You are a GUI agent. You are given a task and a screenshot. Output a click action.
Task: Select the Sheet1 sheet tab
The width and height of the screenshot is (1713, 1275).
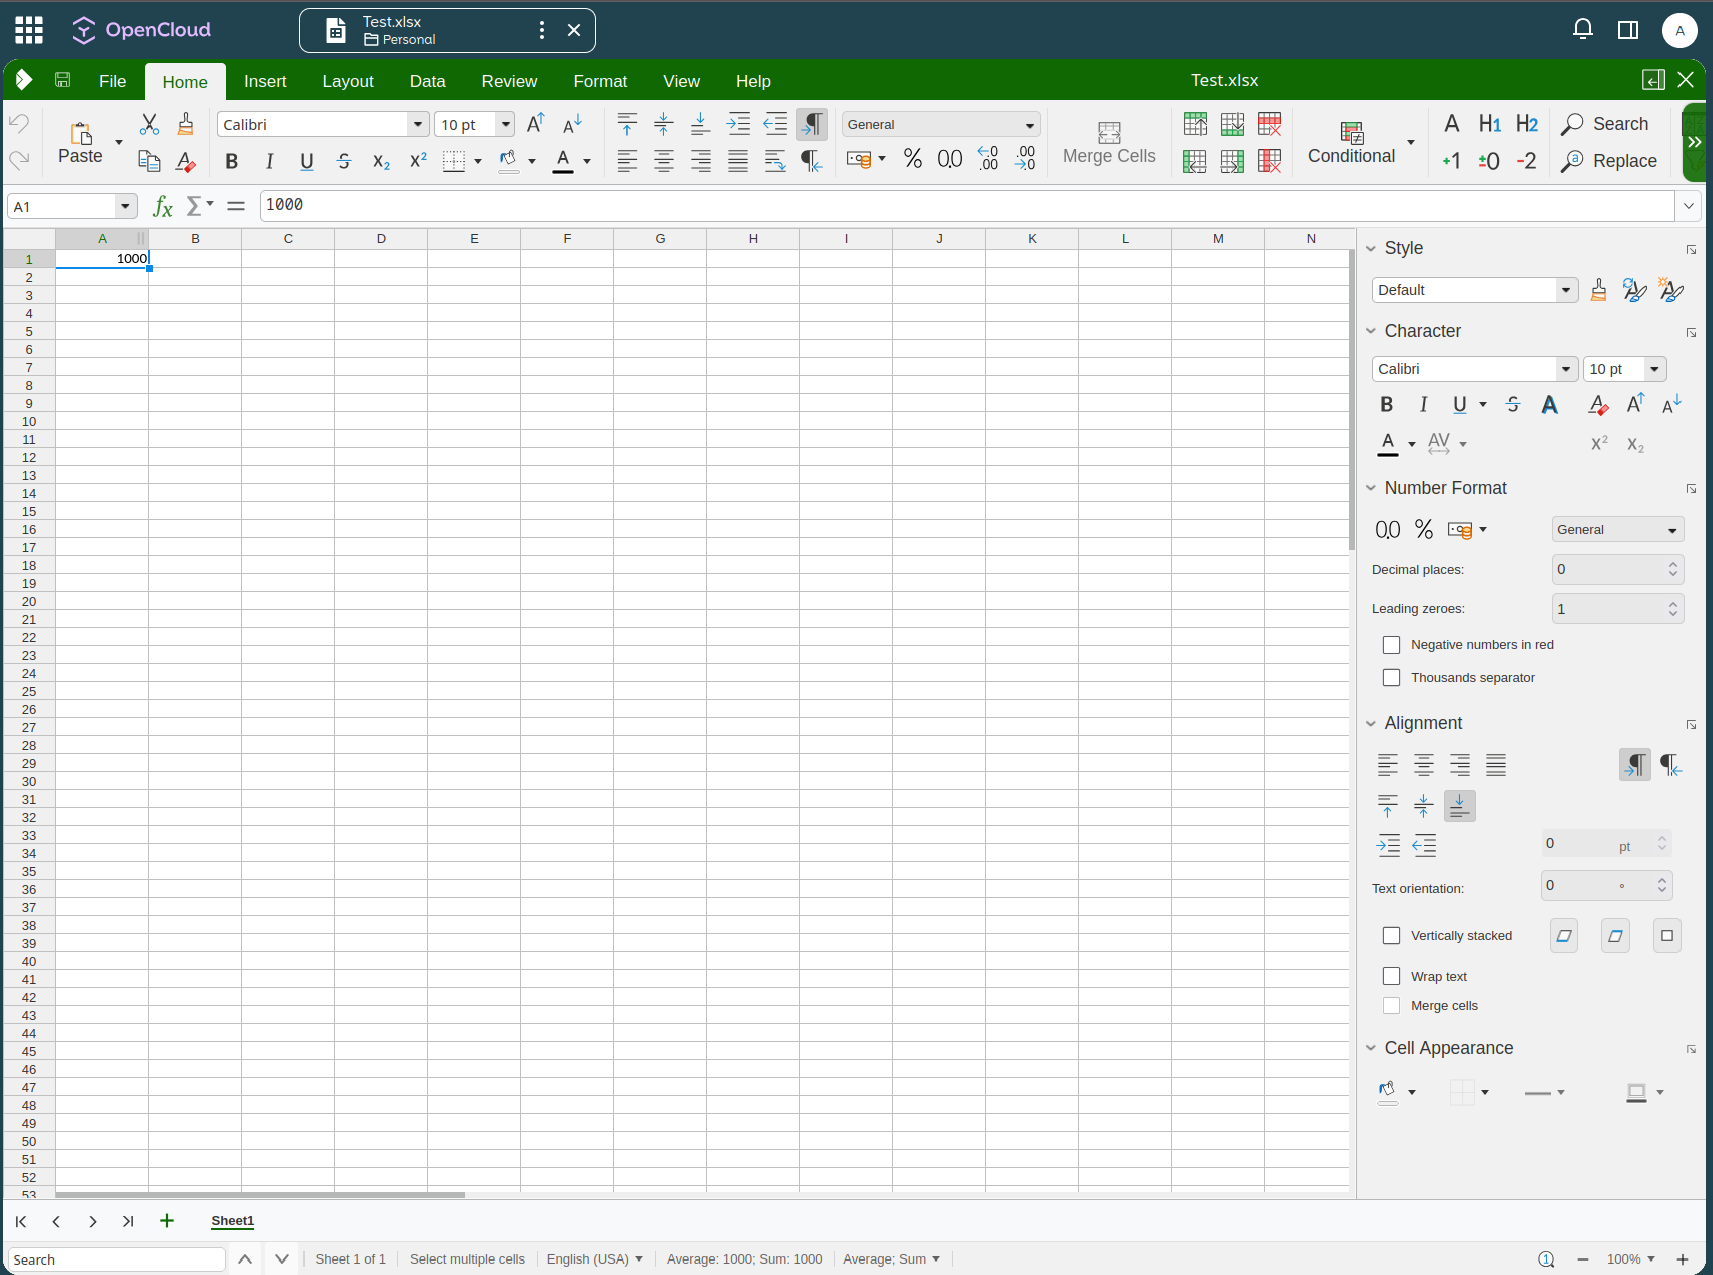(233, 1221)
